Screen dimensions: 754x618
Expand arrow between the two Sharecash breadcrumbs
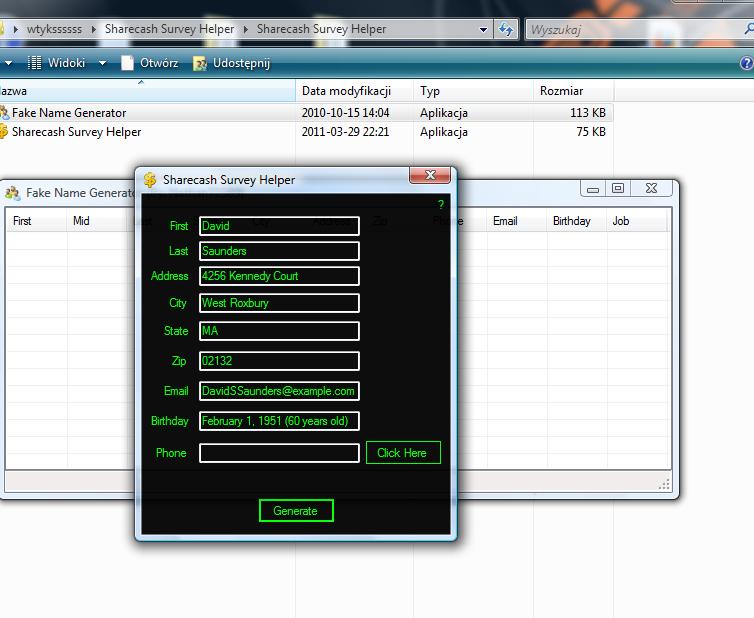click(x=246, y=29)
